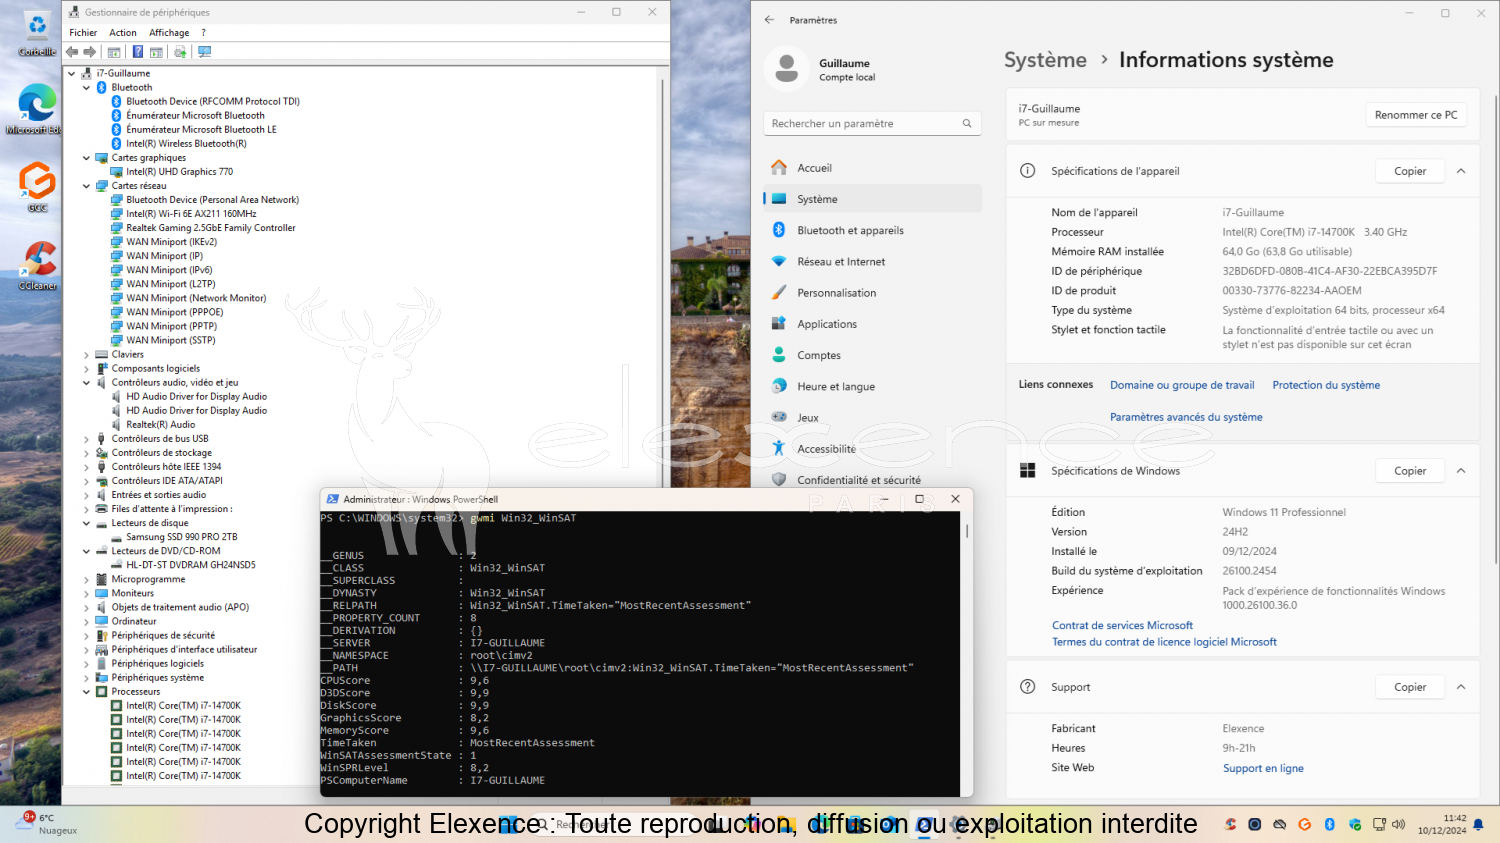Collapse the Spécifications de Windows section chevron
This screenshot has height=843, width=1500.
click(x=1461, y=471)
